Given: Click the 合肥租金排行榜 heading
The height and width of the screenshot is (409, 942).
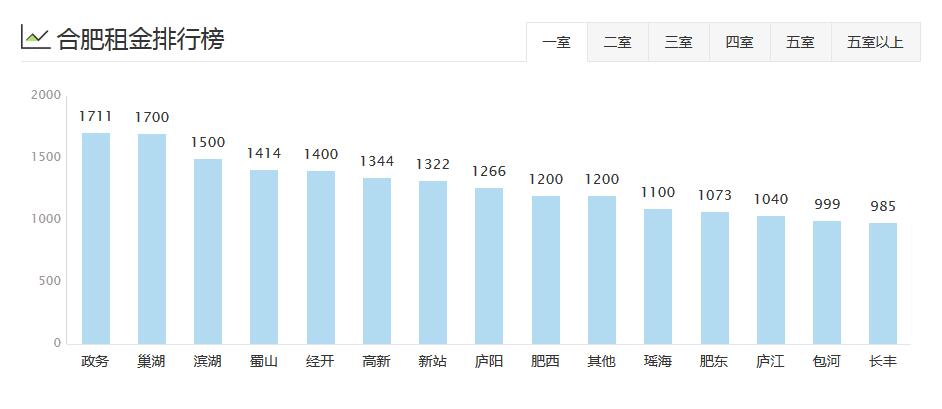Looking at the screenshot, I should point(141,39).
